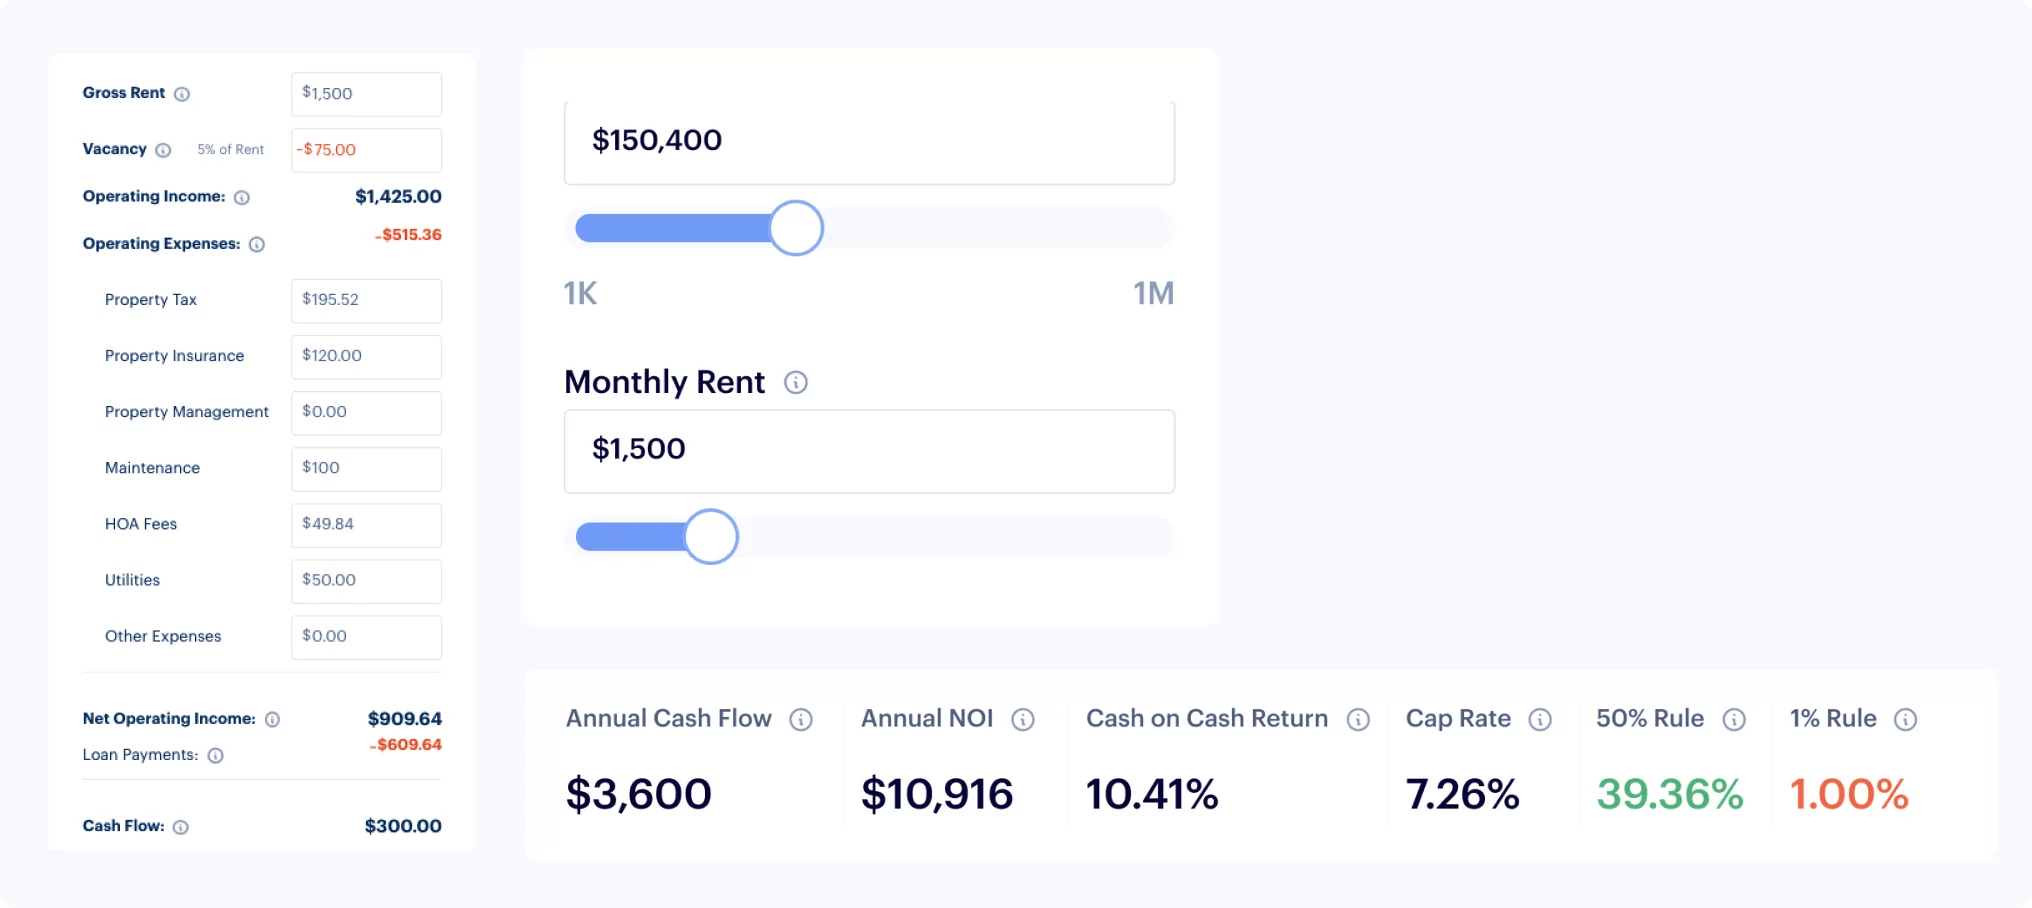Image resolution: width=2032 pixels, height=908 pixels.
Task: Click the Monthly Rent slider handle
Action: [x=712, y=536]
